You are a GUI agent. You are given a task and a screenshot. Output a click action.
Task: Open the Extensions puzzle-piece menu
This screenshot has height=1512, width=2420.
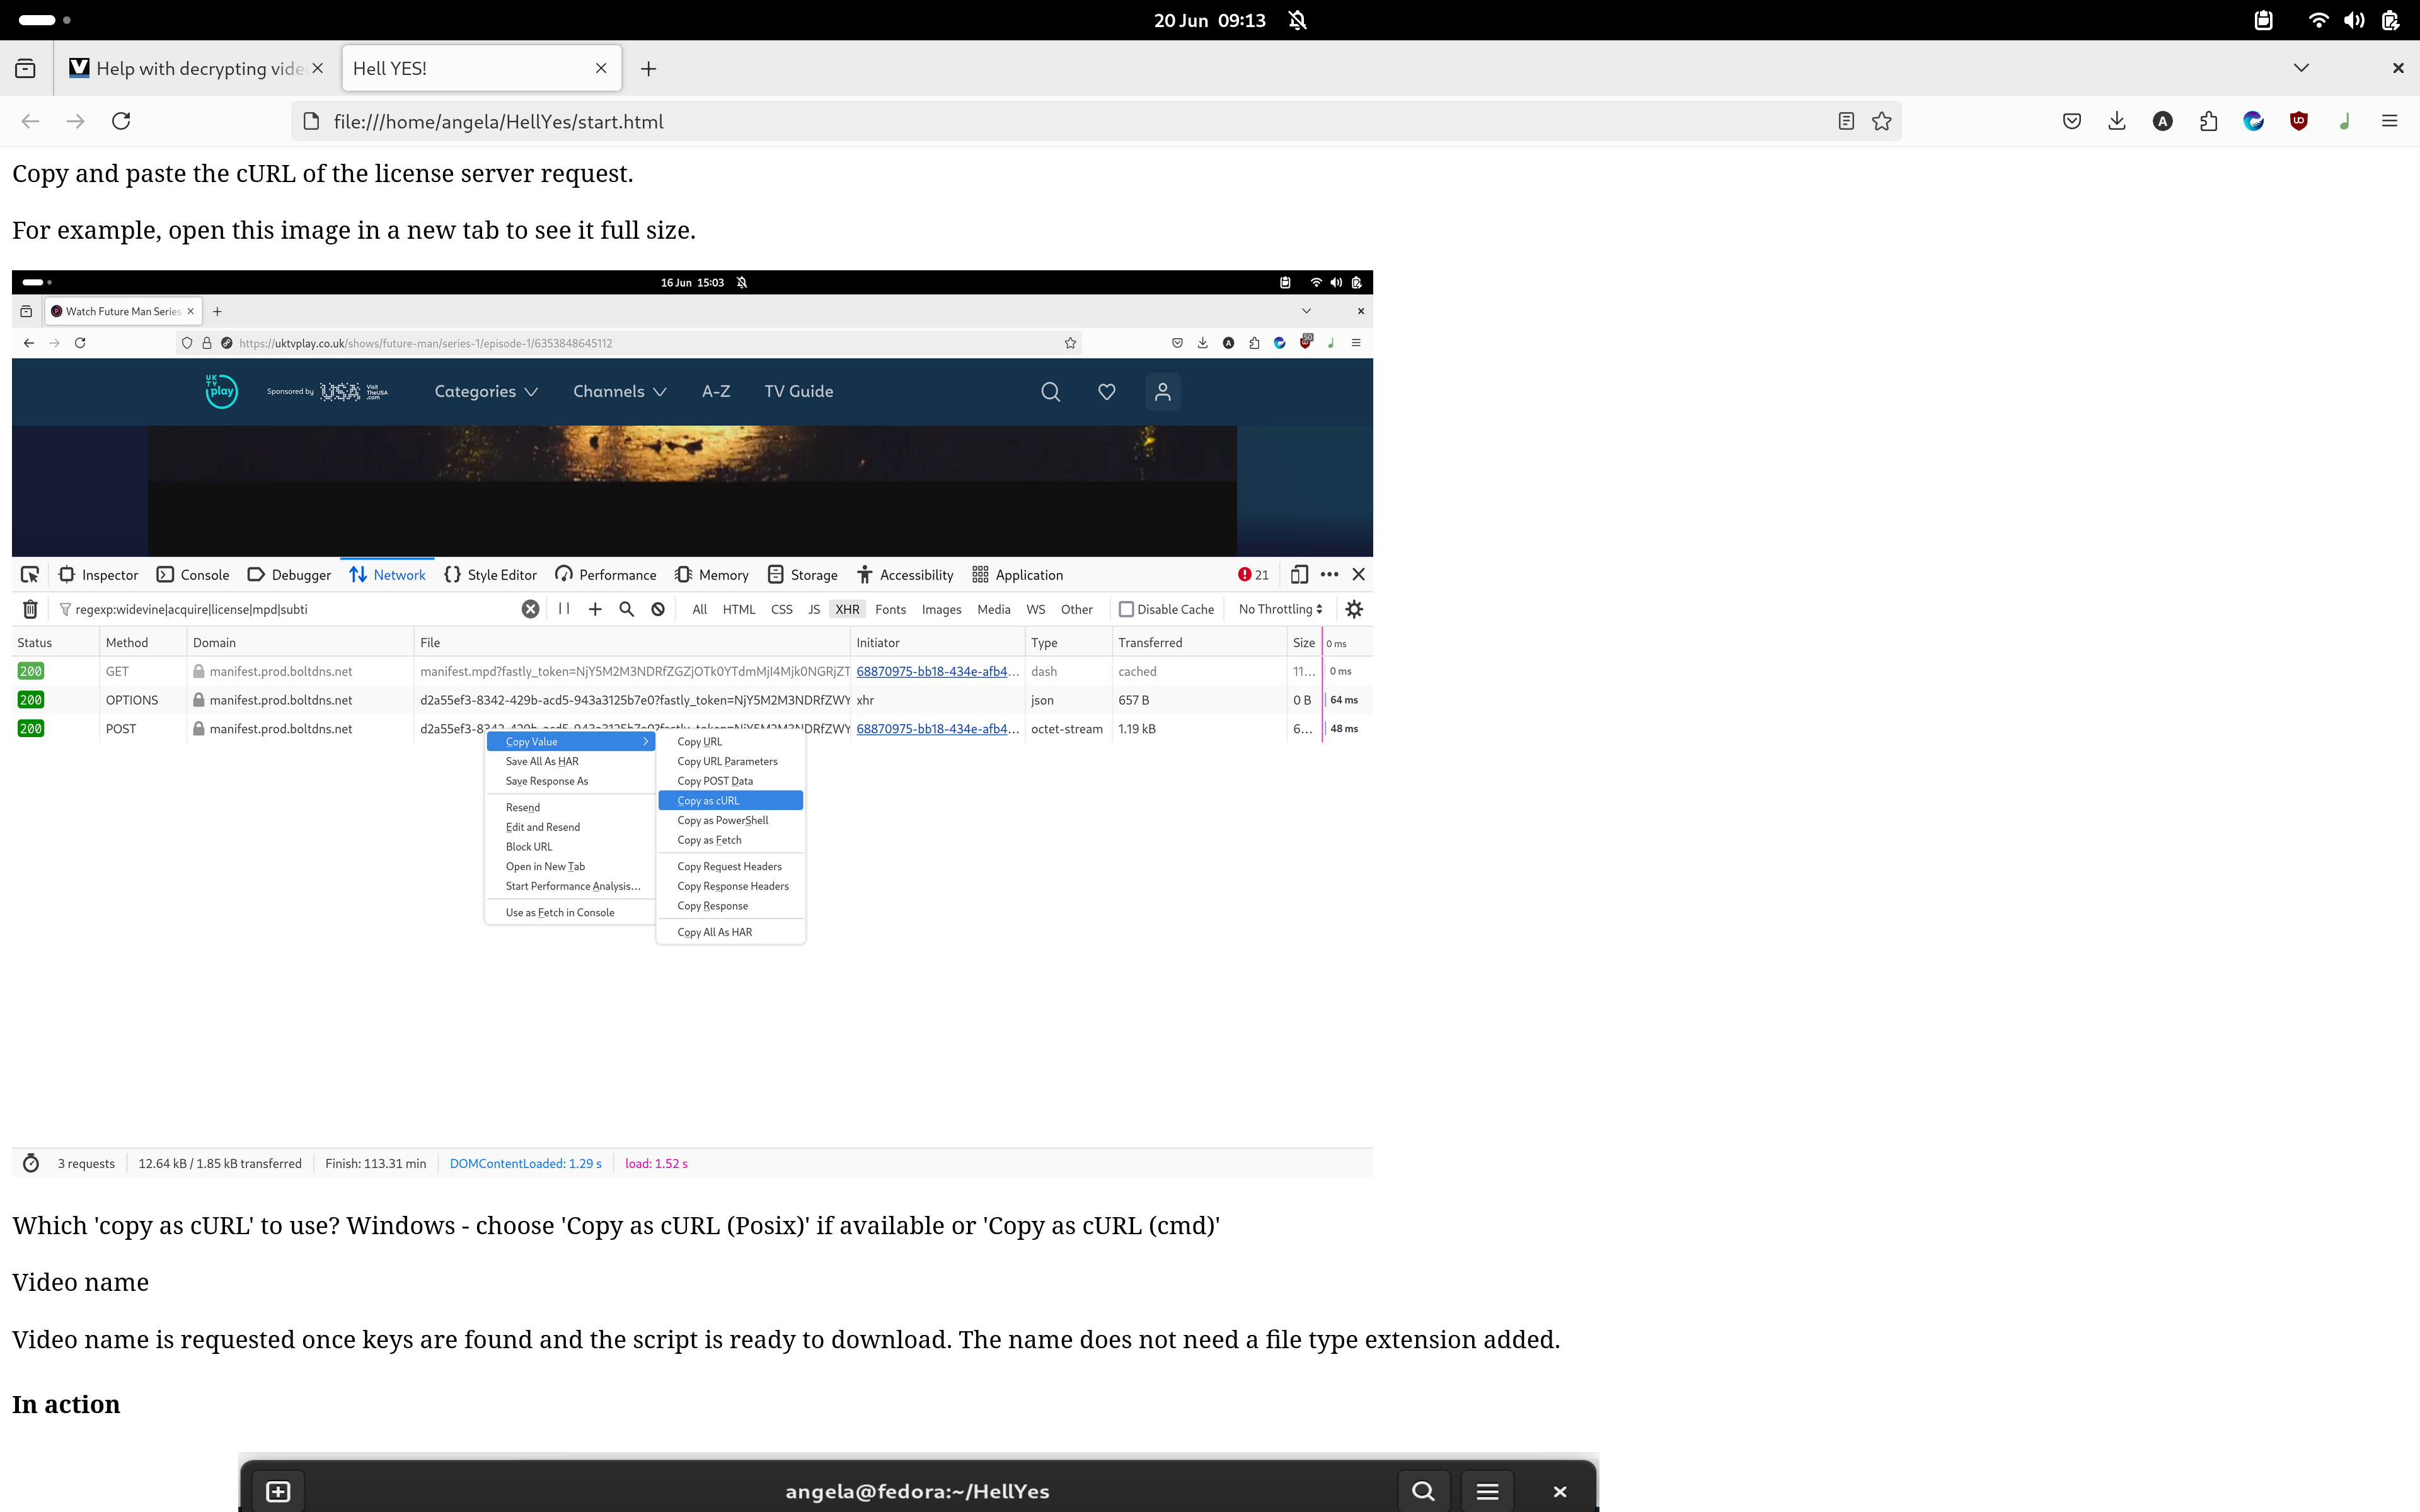click(2208, 121)
